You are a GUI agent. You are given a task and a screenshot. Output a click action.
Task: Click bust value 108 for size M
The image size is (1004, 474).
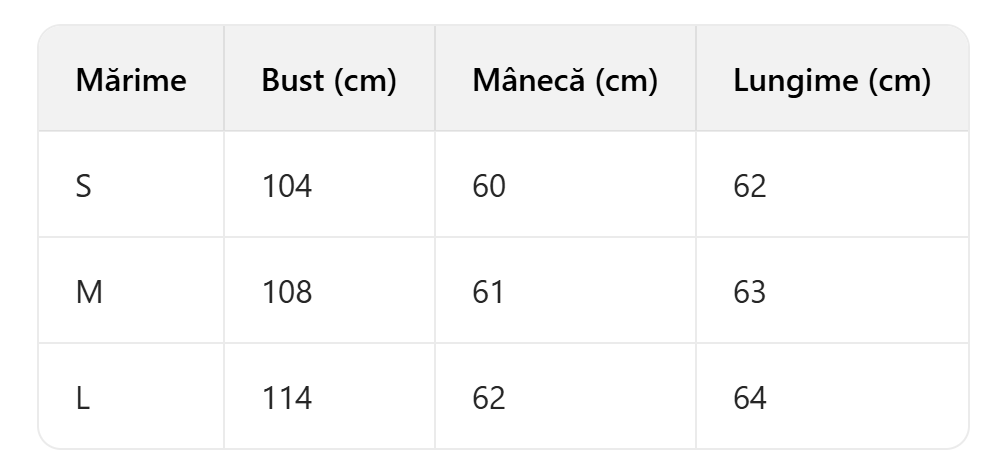(286, 292)
